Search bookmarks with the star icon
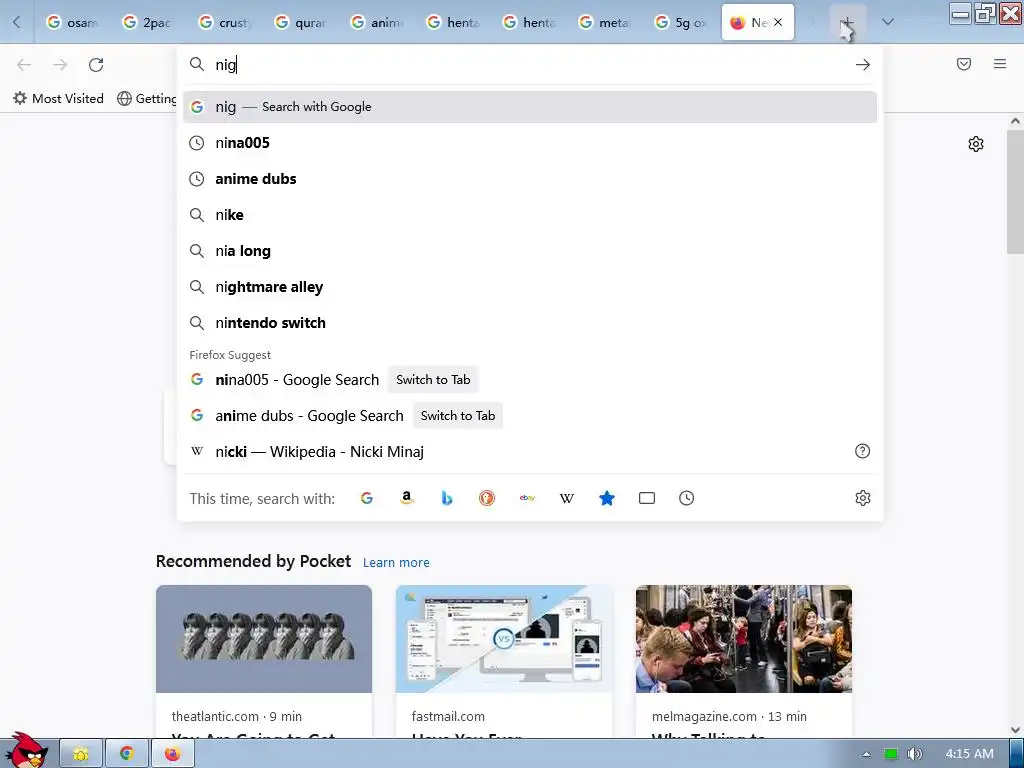The height and width of the screenshot is (768, 1024). 607,498
